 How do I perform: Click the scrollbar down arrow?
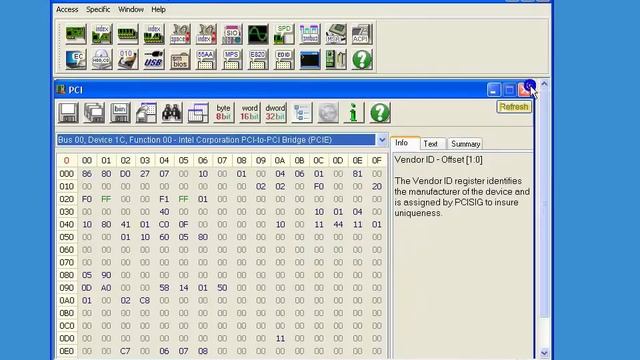point(544,353)
